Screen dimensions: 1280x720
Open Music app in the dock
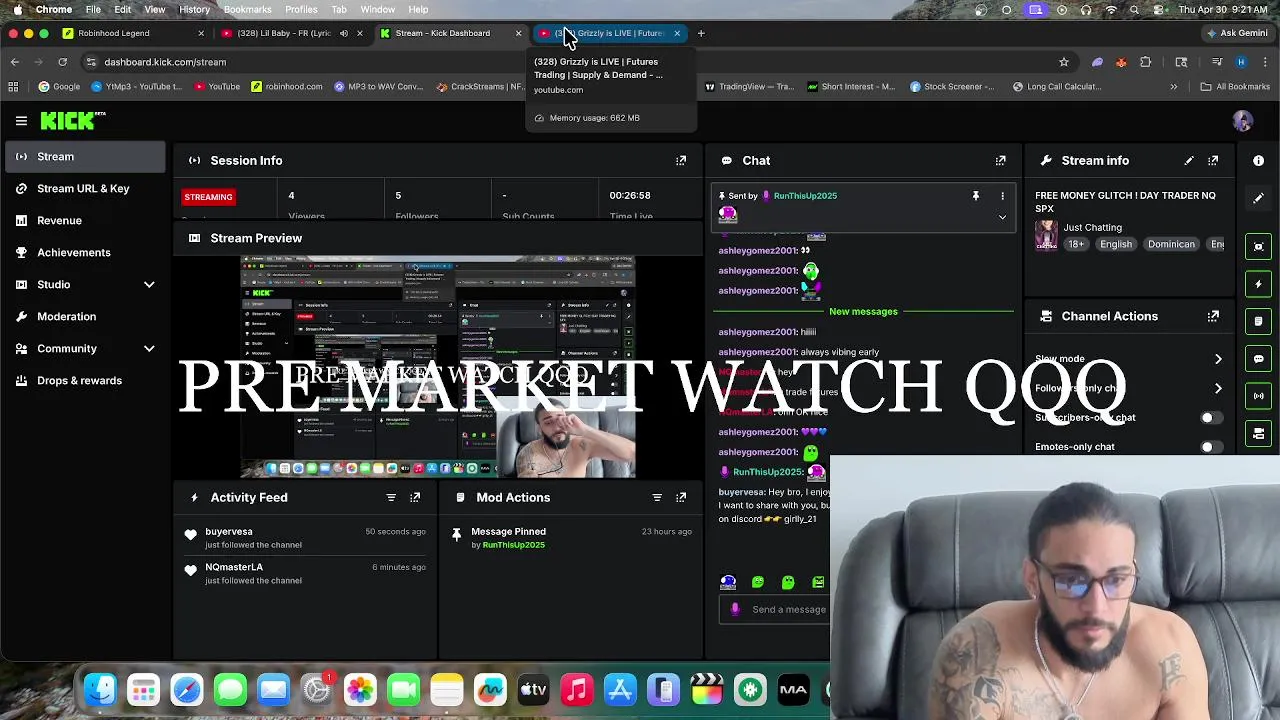point(577,689)
